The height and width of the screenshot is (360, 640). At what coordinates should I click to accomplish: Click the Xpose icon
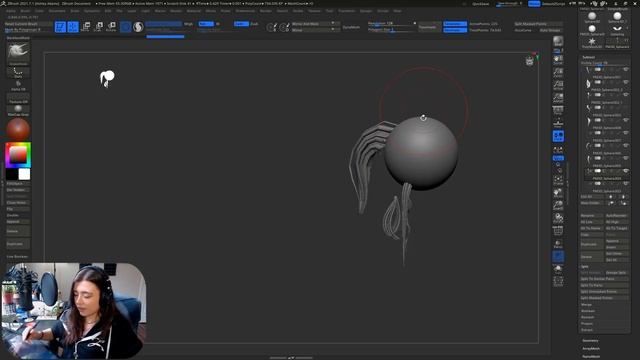coord(558,281)
